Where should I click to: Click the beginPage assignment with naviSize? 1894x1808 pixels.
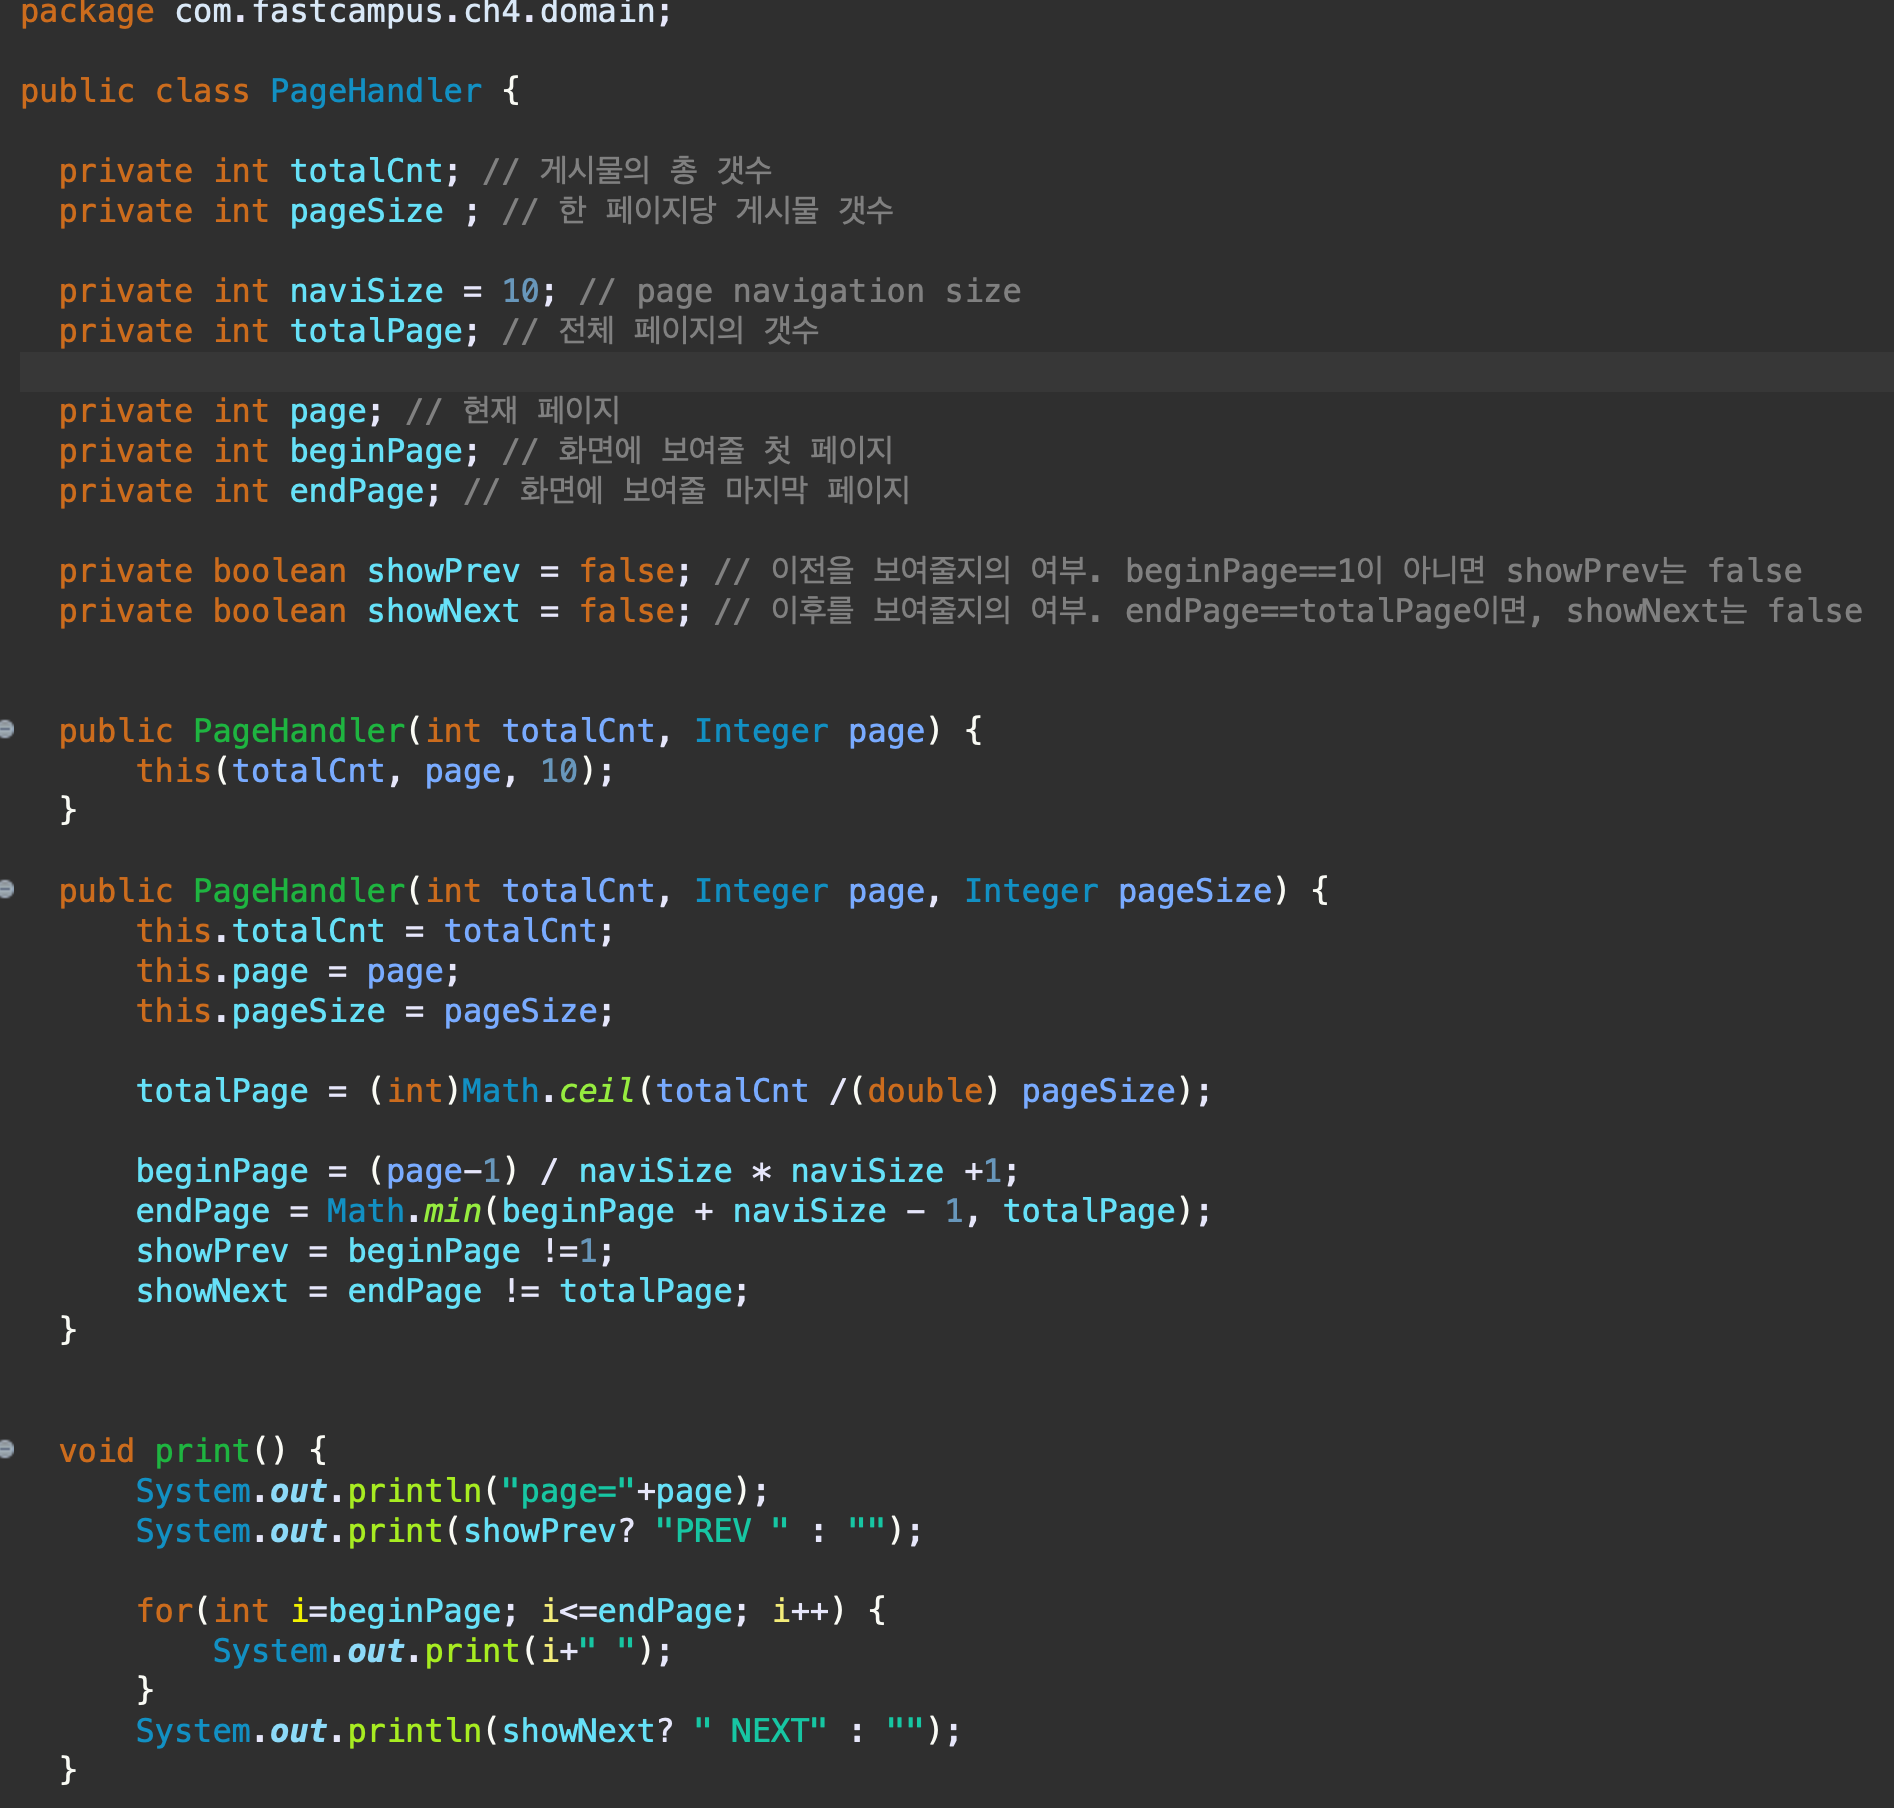tap(577, 1171)
